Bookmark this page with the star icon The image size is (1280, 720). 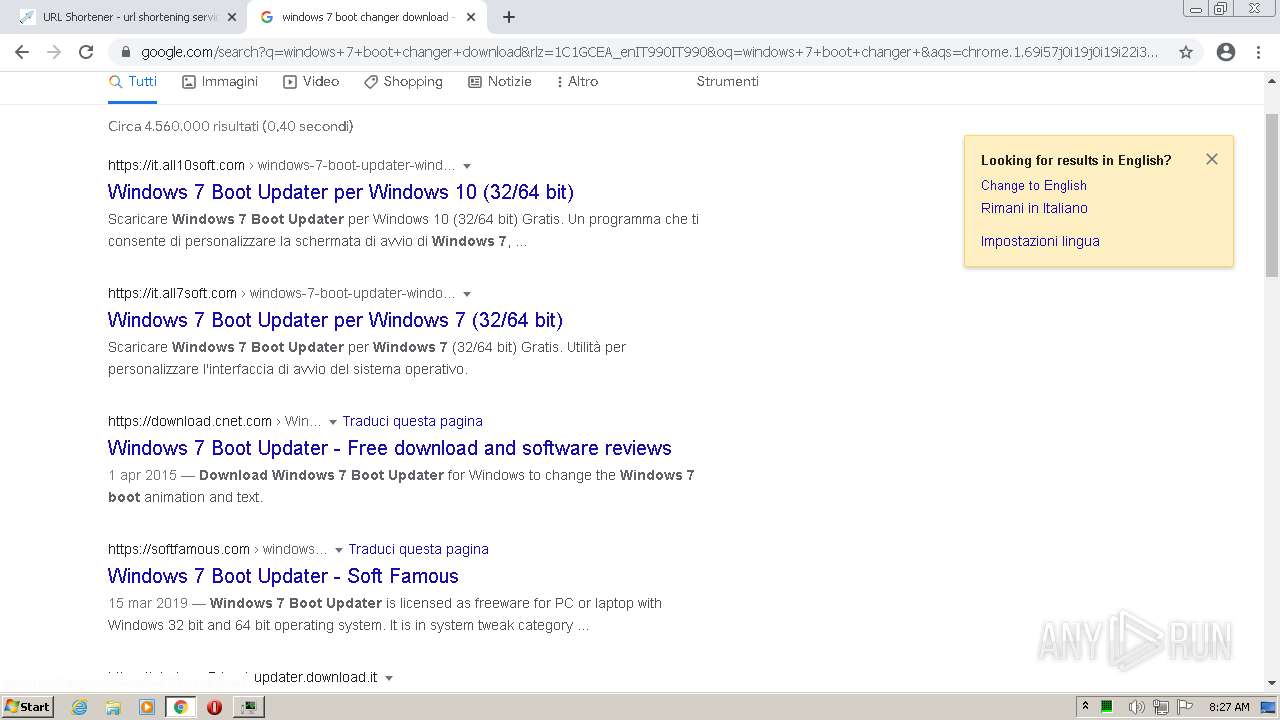tap(1186, 52)
